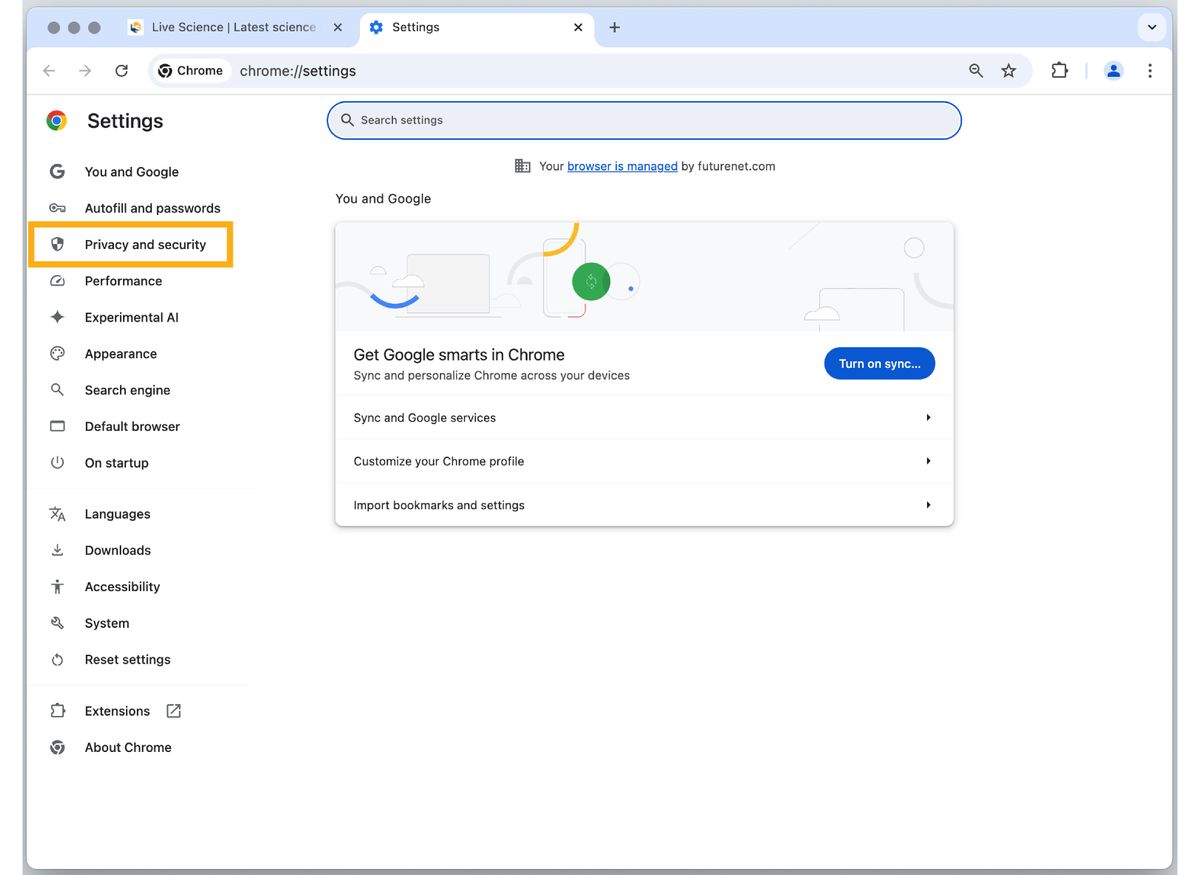
Task: Go back with the back arrow
Action: pos(49,71)
